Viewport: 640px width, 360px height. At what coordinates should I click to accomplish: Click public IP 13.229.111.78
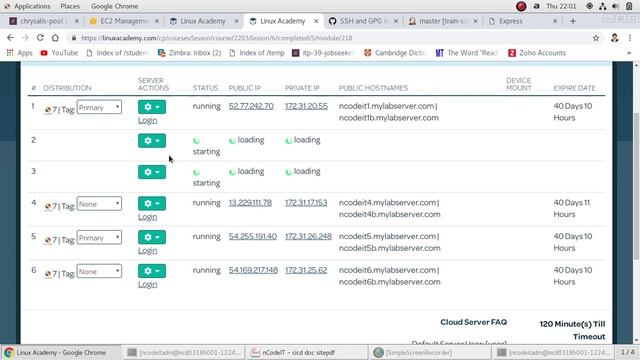(x=250, y=203)
